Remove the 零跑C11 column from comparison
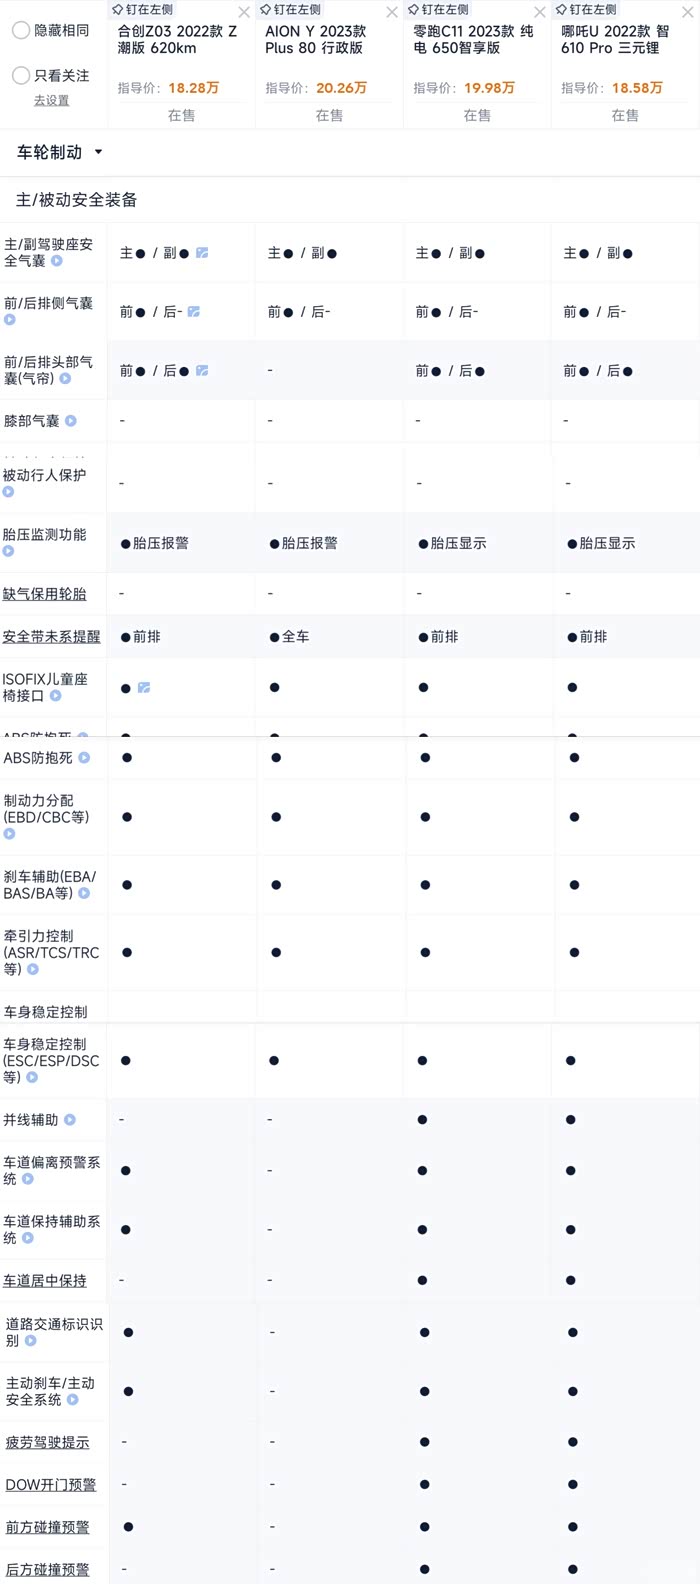Screen dimensions: 700x1584 [540, 13]
